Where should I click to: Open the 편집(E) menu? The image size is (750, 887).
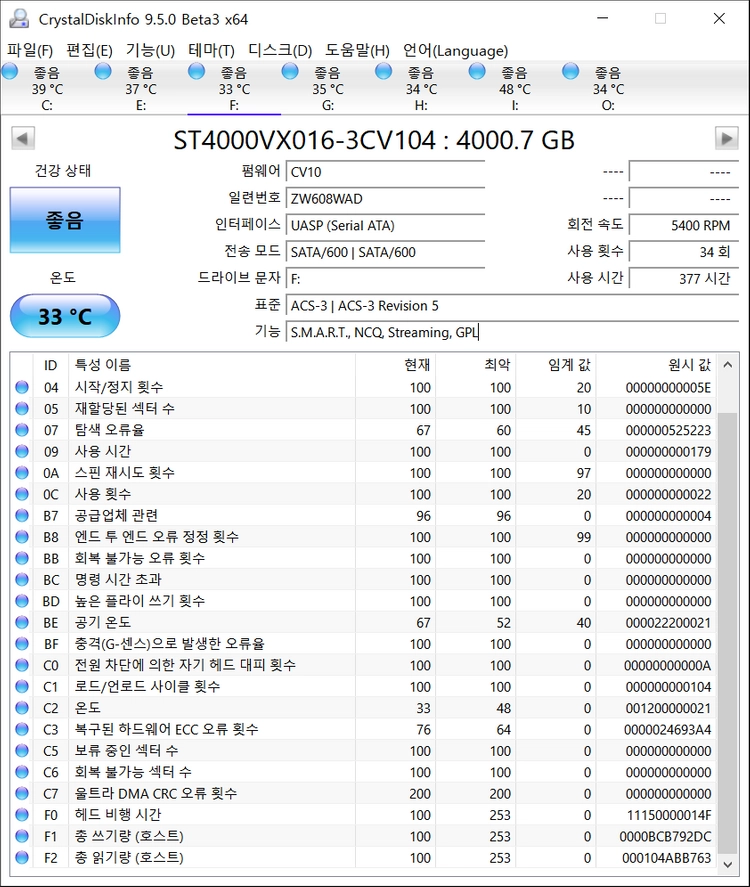(89, 50)
